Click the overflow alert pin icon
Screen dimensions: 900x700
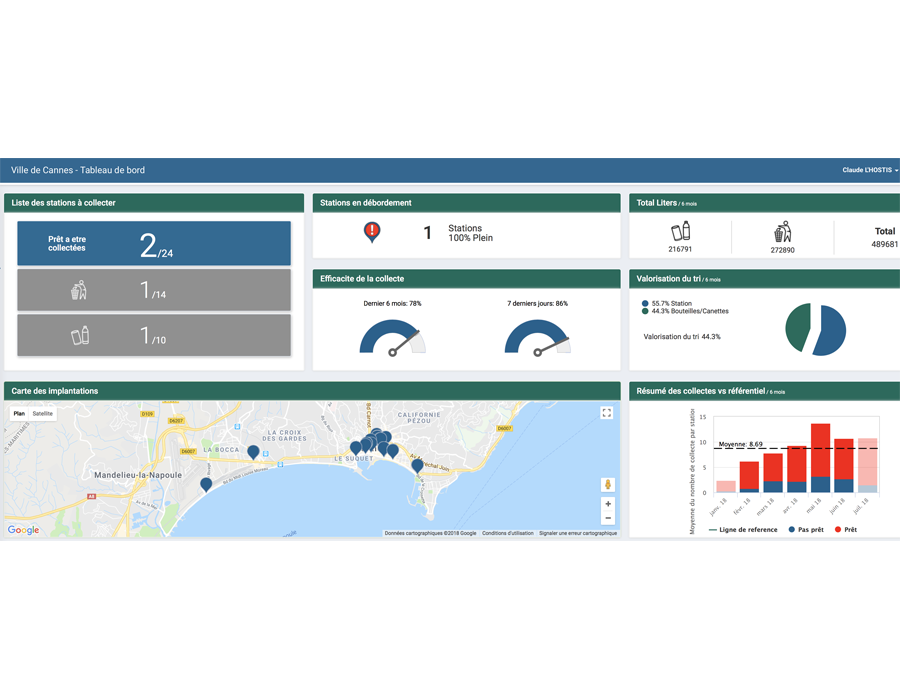(x=372, y=232)
